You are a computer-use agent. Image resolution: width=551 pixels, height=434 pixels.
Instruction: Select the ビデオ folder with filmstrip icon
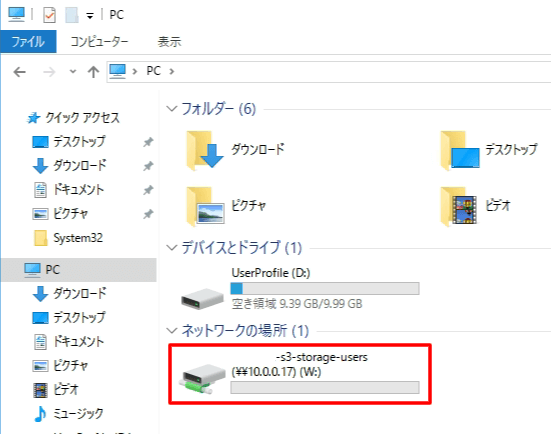(476, 206)
